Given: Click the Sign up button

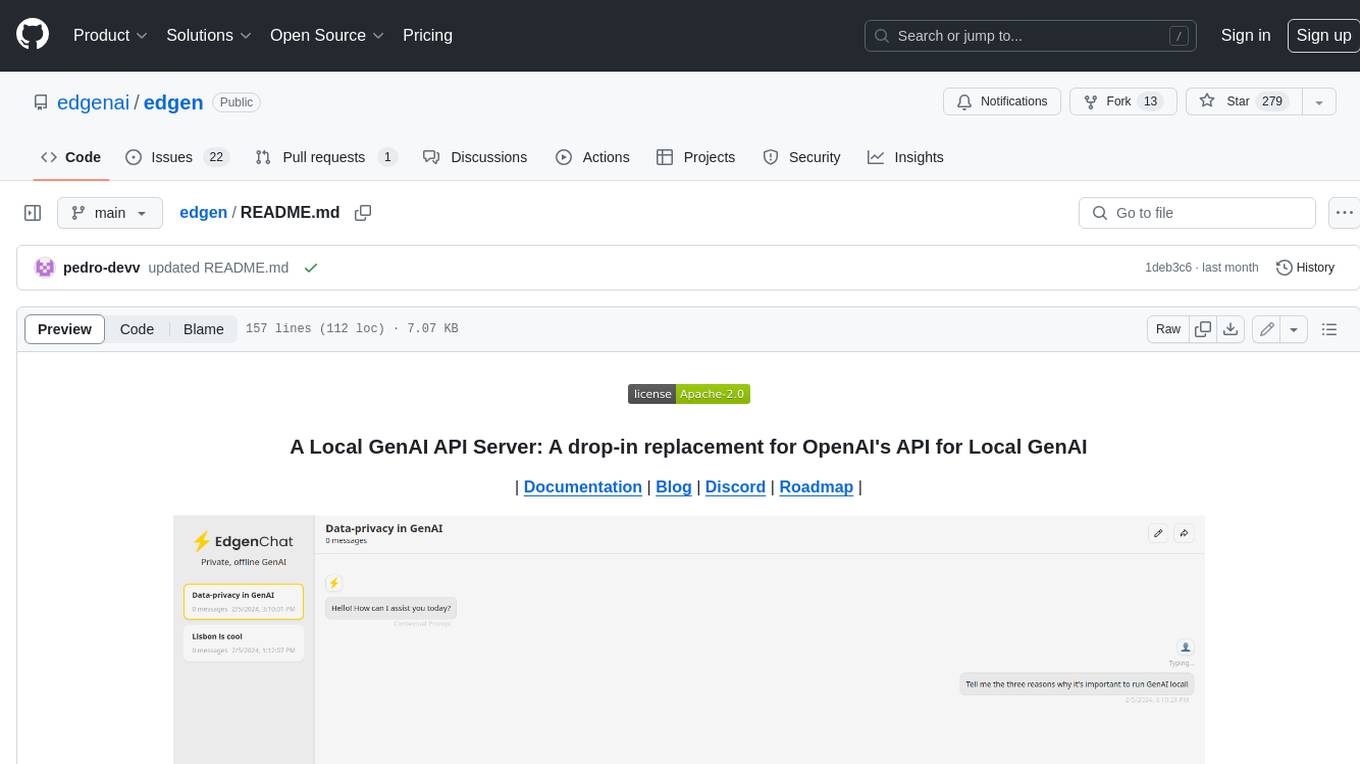Looking at the screenshot, I should click(x=1323, y=35).
